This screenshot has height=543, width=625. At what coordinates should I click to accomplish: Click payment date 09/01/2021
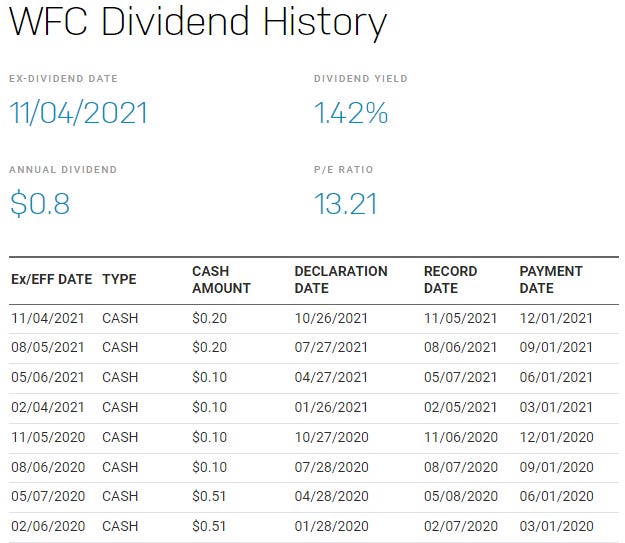556,347
